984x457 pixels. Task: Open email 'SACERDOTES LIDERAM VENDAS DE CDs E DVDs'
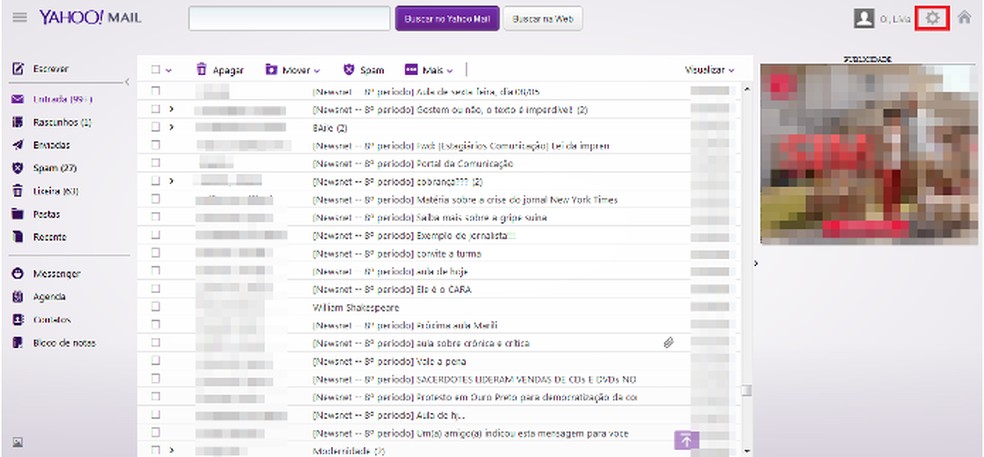(474, 379)
